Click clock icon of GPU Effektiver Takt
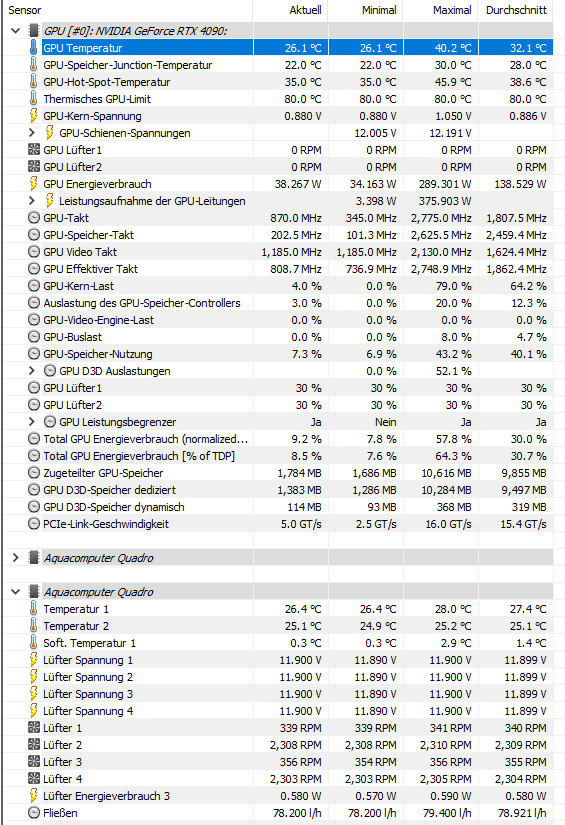The image size is (565, 825). (x=34, y=268)
